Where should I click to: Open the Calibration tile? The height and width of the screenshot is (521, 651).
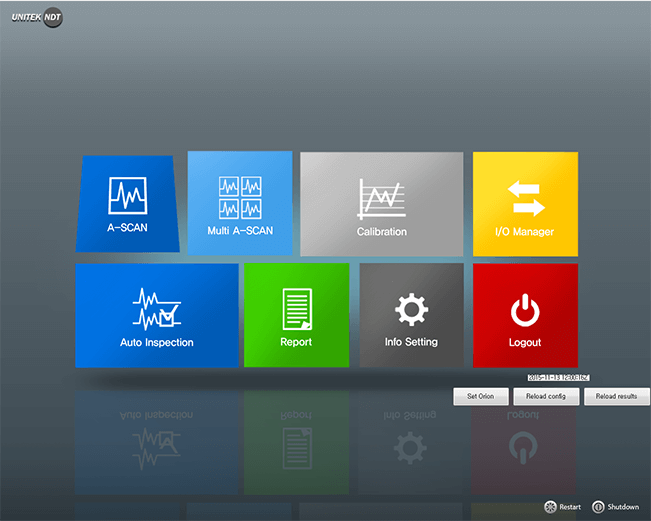tap(382, 204)
